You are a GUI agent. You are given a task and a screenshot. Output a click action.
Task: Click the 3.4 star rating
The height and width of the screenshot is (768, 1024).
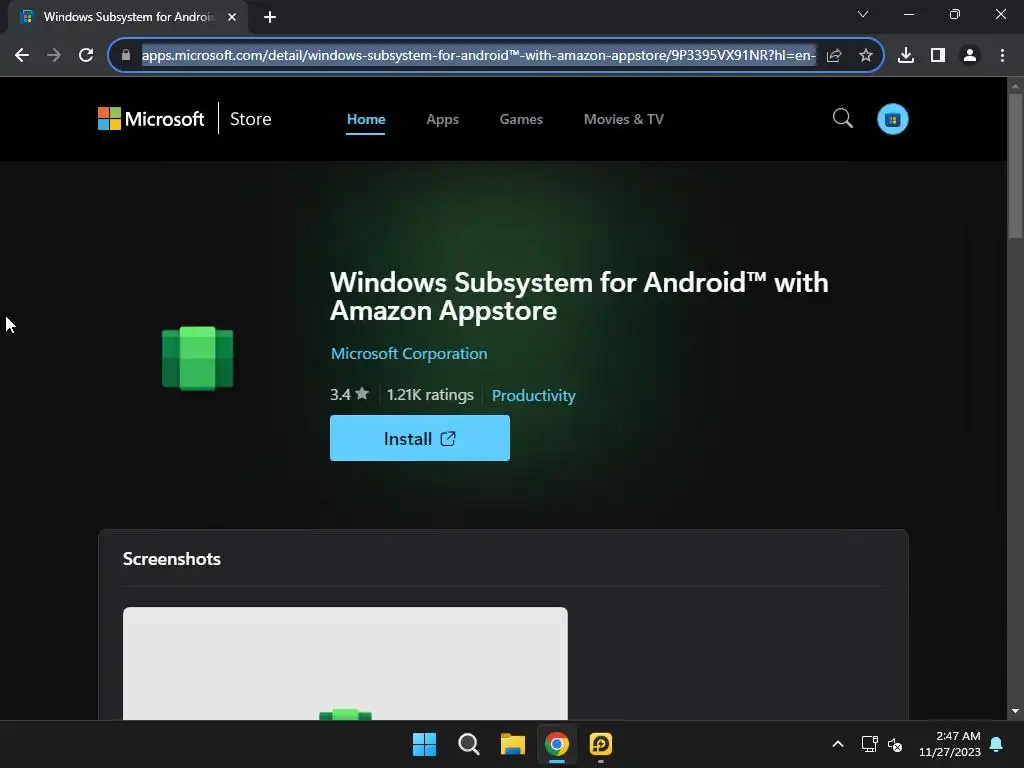coord(349,394)
